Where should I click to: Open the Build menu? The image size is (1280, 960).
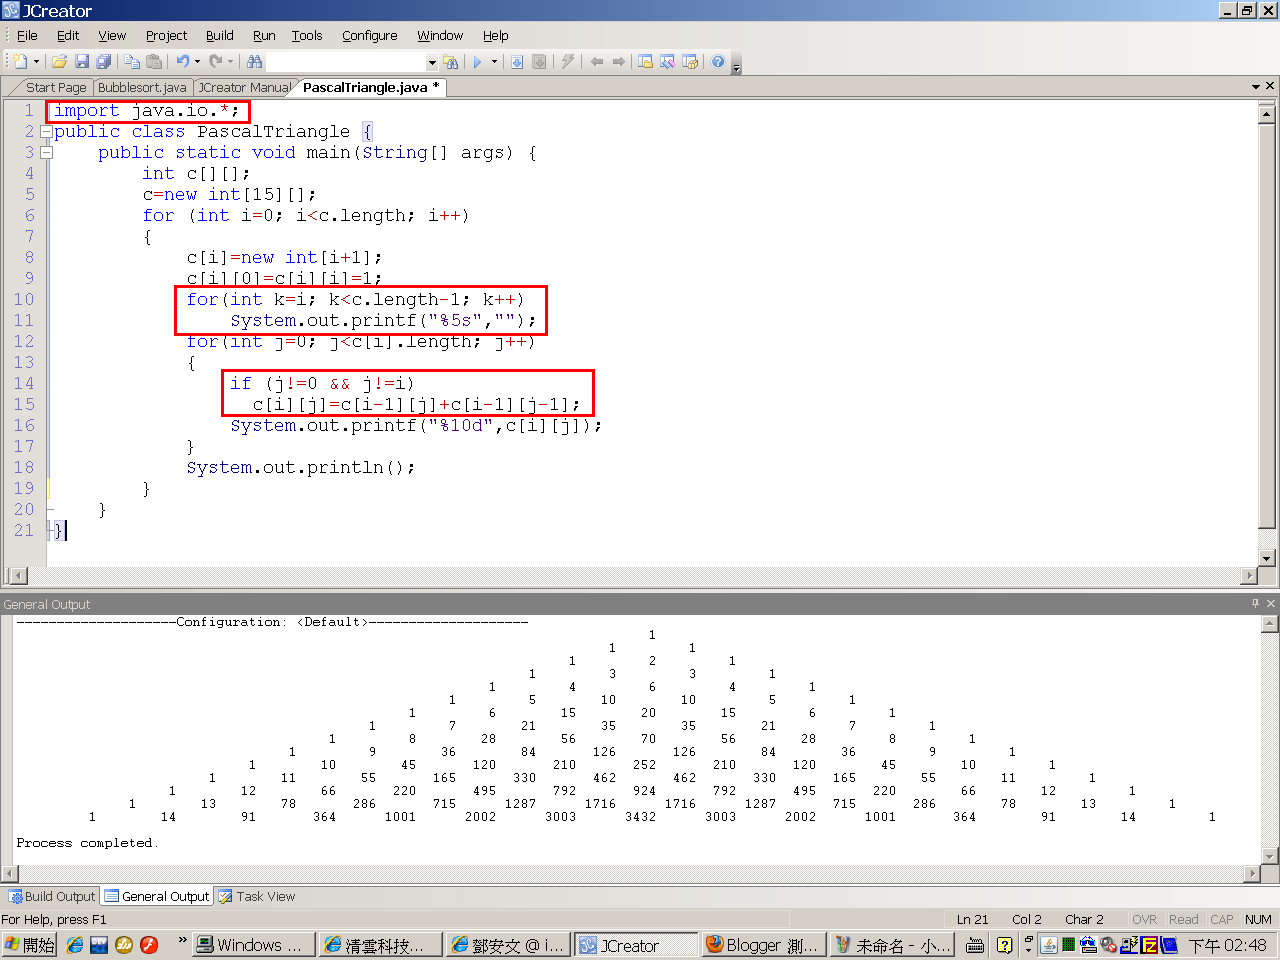(219, 35)
